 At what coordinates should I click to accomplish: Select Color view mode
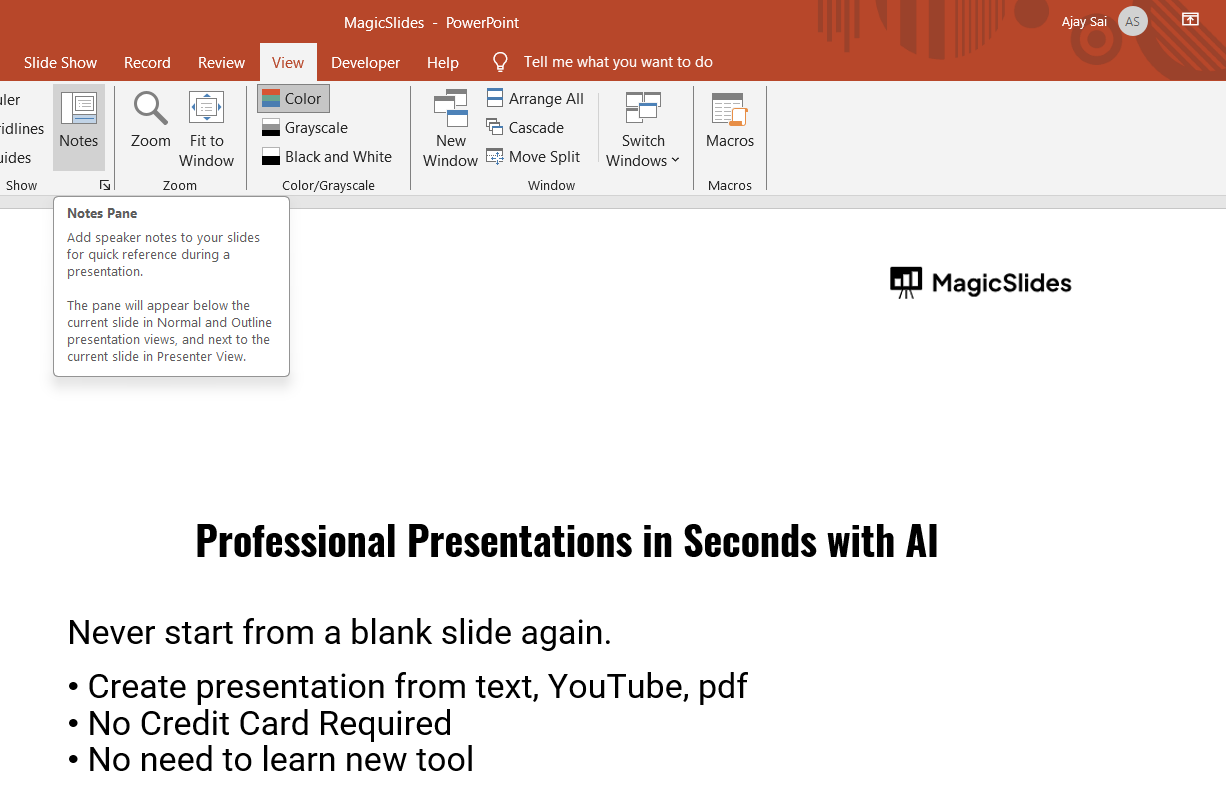click(x=293, y=99)
